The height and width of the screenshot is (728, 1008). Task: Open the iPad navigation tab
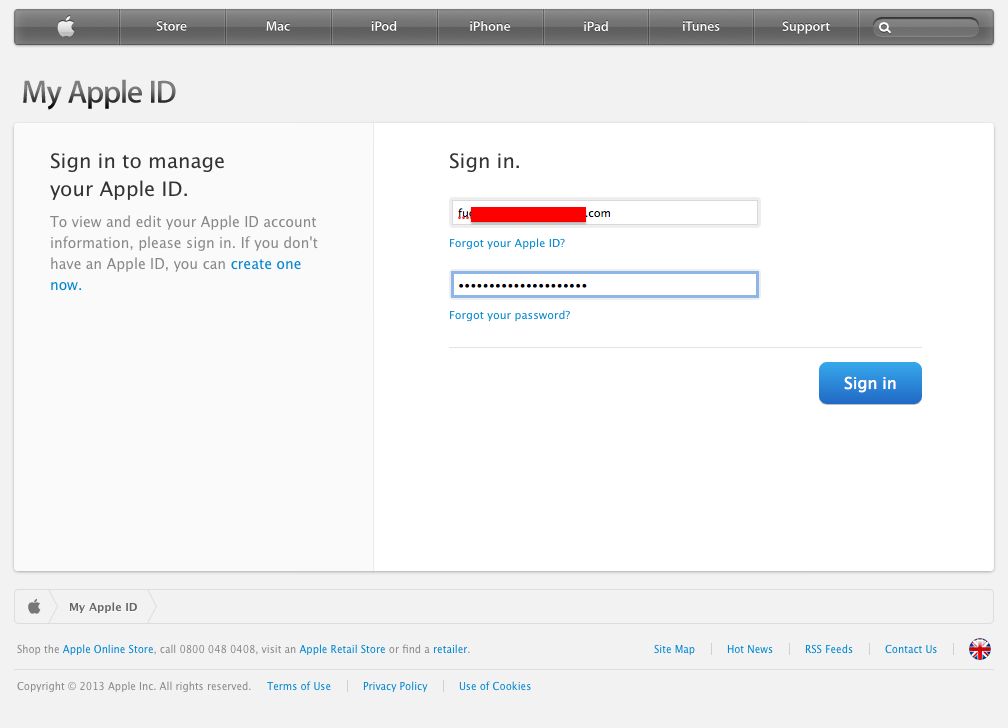[x=595, y=26]
